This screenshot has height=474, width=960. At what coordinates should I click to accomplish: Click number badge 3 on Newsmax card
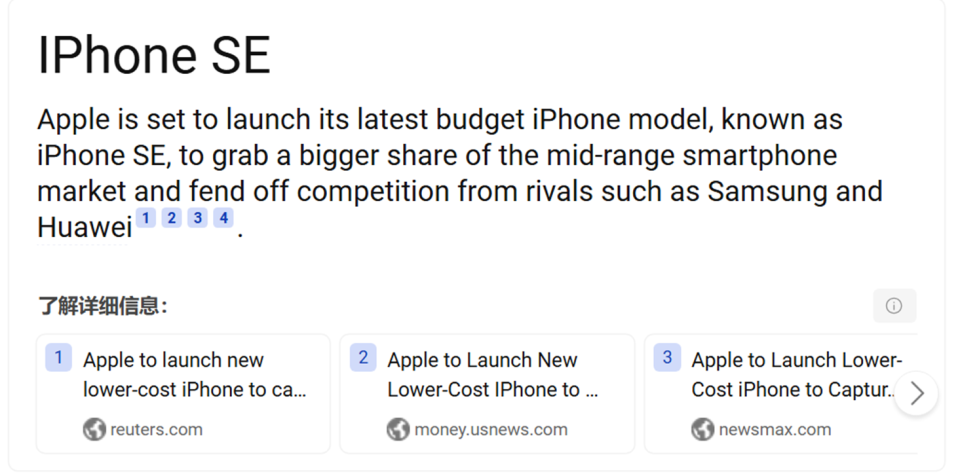coord(667,358)
